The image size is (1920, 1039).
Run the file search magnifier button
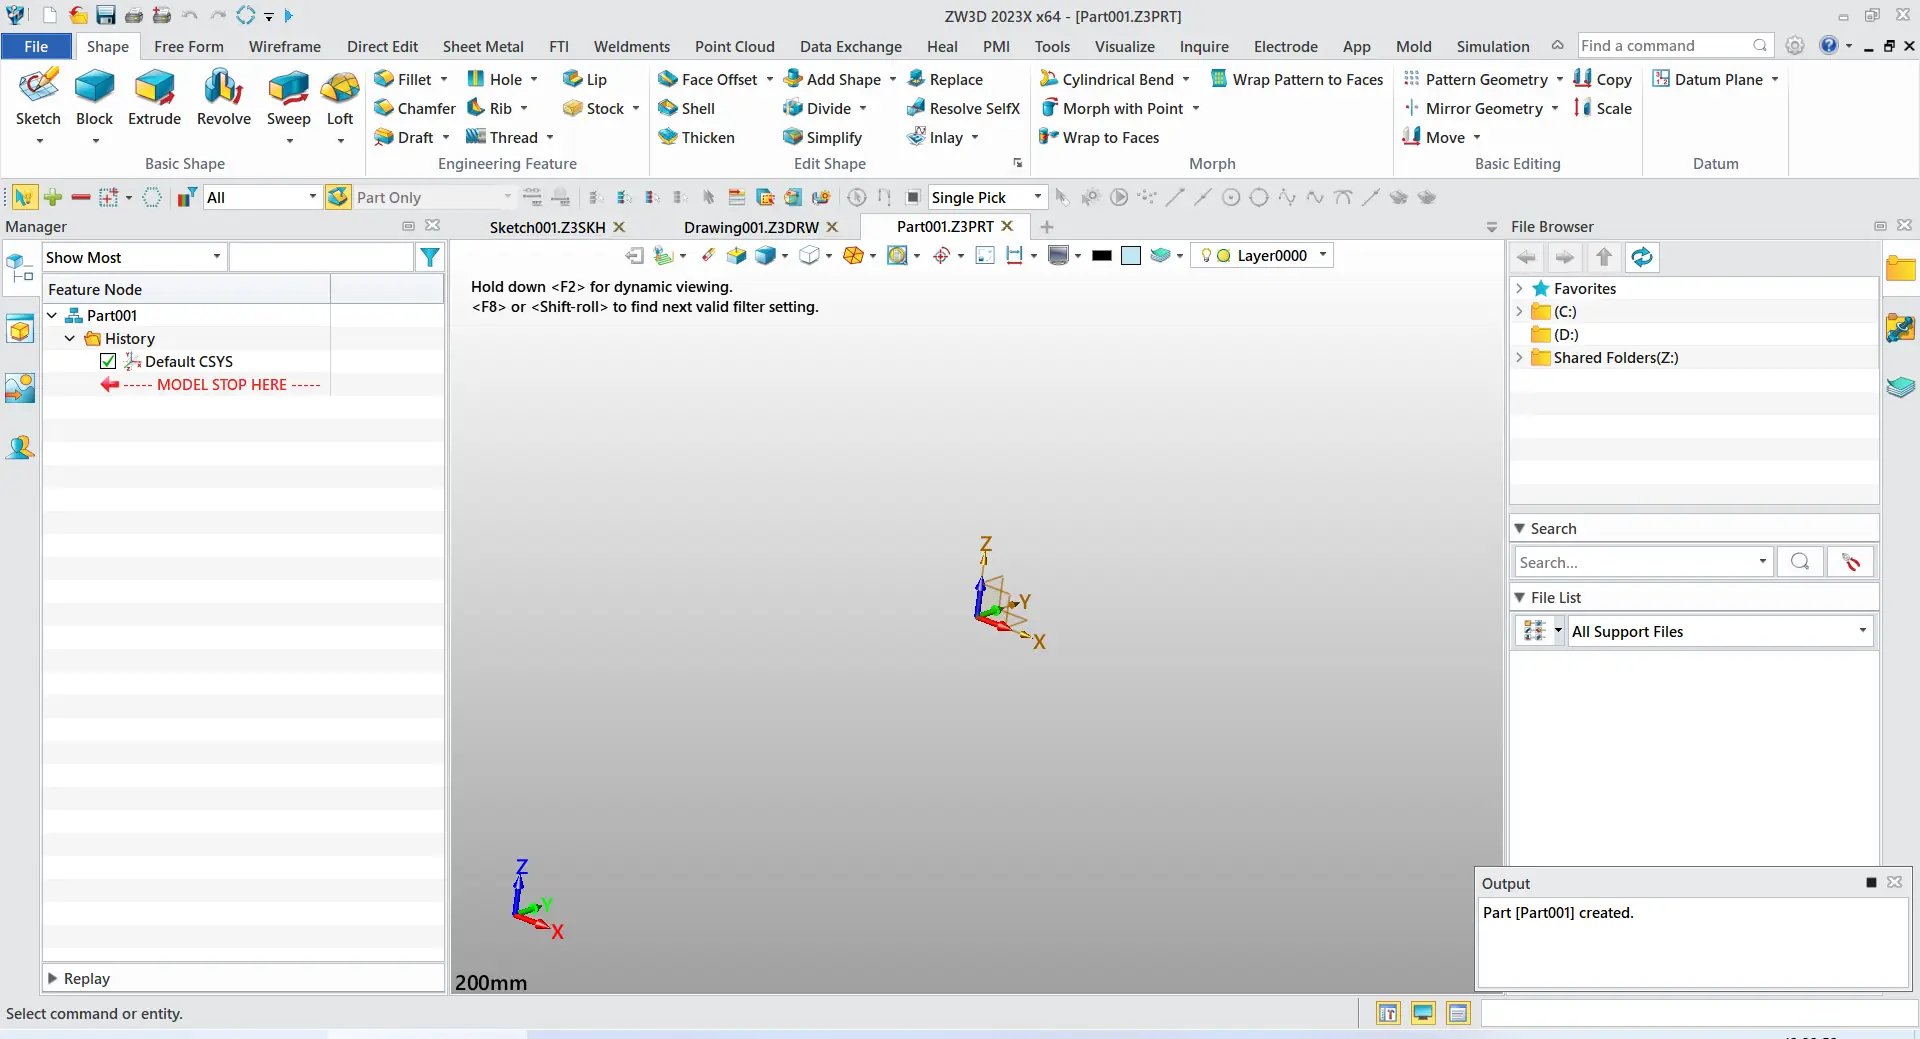point(1800,562)
